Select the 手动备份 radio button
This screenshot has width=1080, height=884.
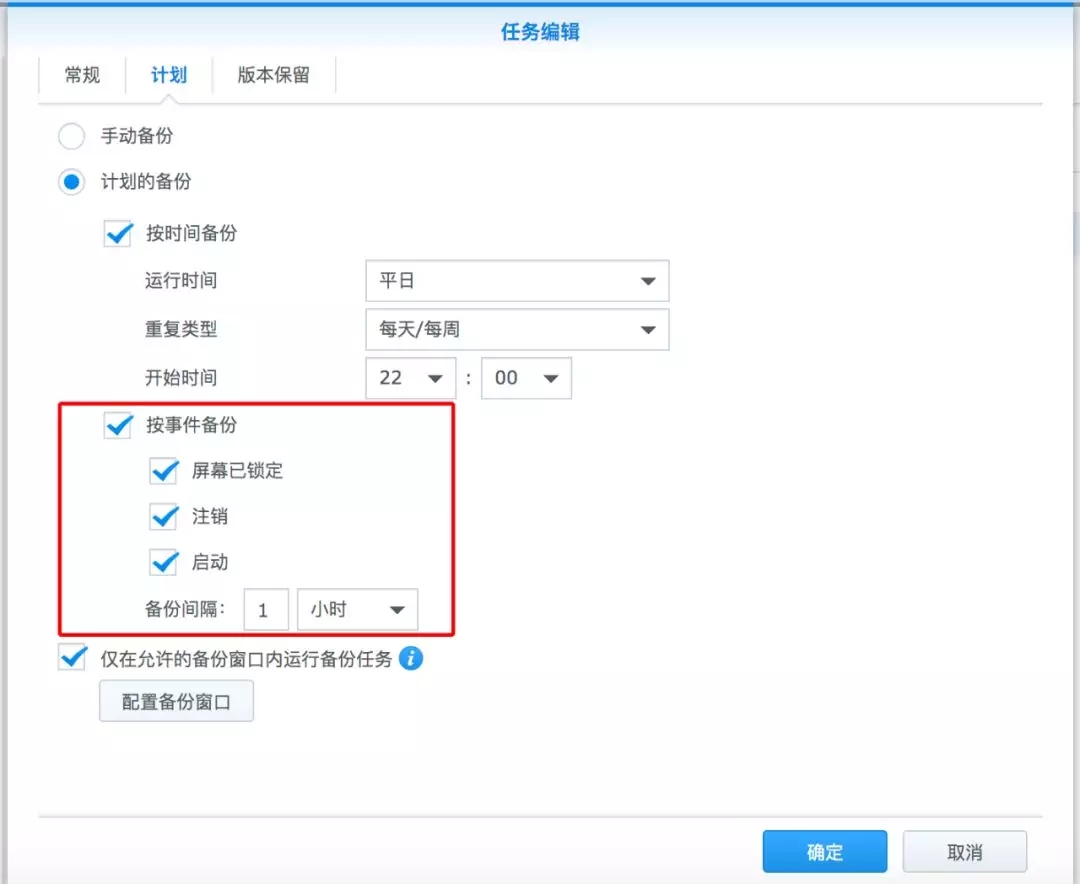71,136
